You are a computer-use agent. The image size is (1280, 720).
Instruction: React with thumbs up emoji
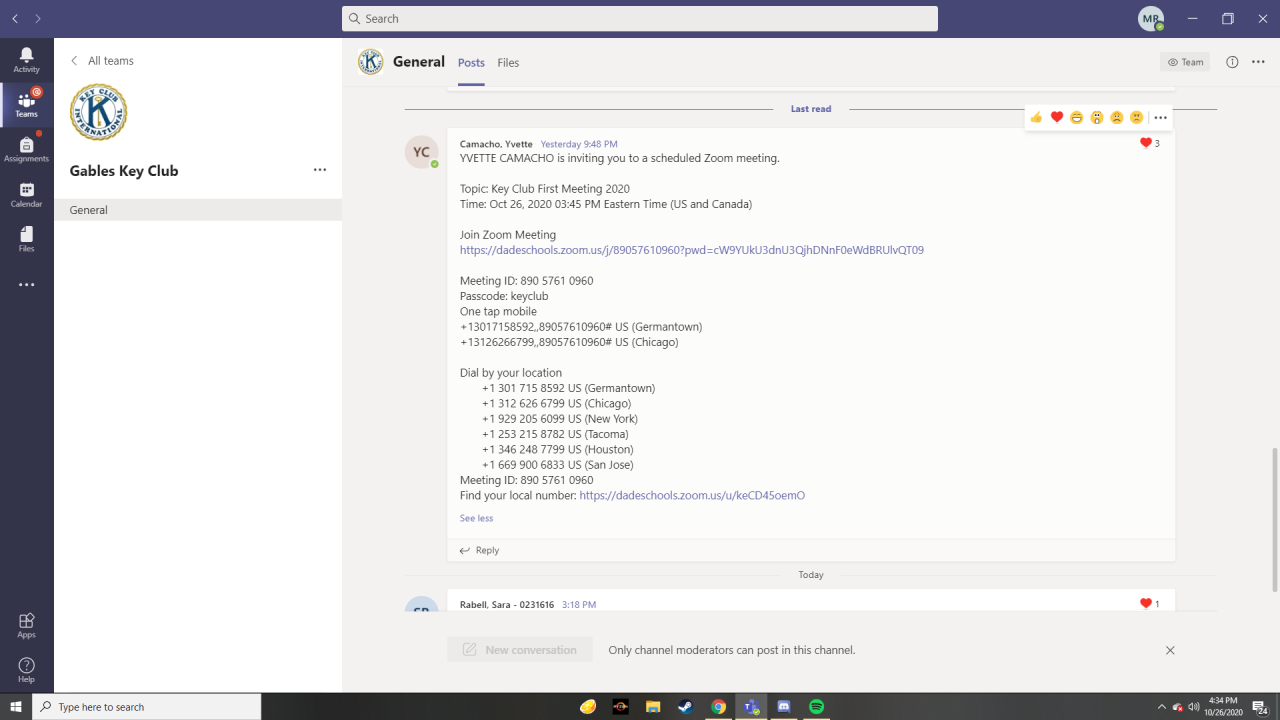pos(1036,118)
